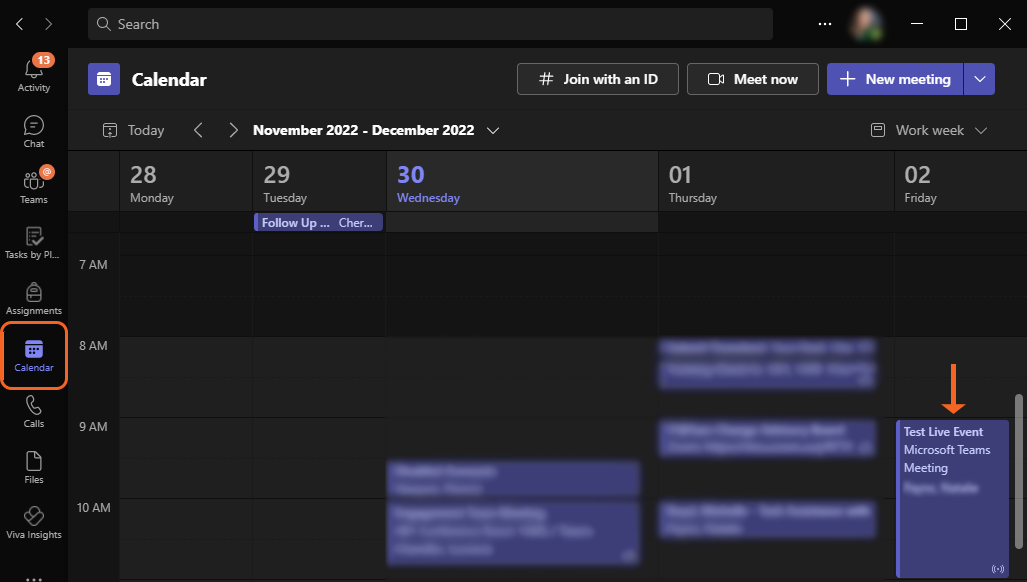Expand the New meeting dropdown arrow
This screenshot has width=1027, height=582.
click(979, 79)
